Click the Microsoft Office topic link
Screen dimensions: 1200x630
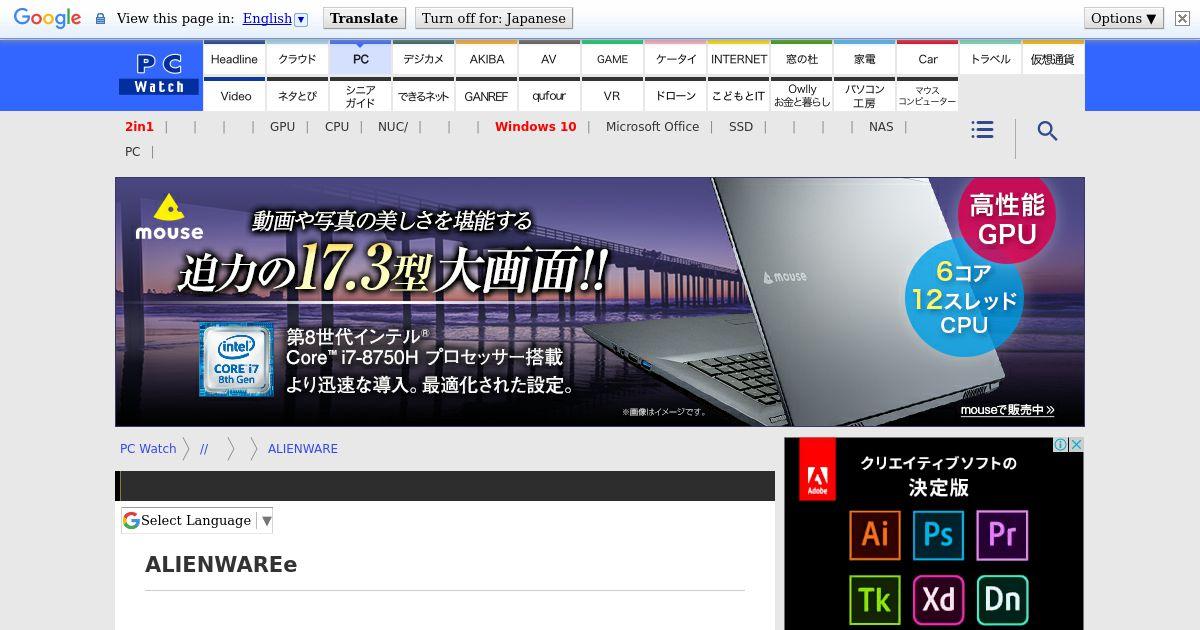coord(652,127)
